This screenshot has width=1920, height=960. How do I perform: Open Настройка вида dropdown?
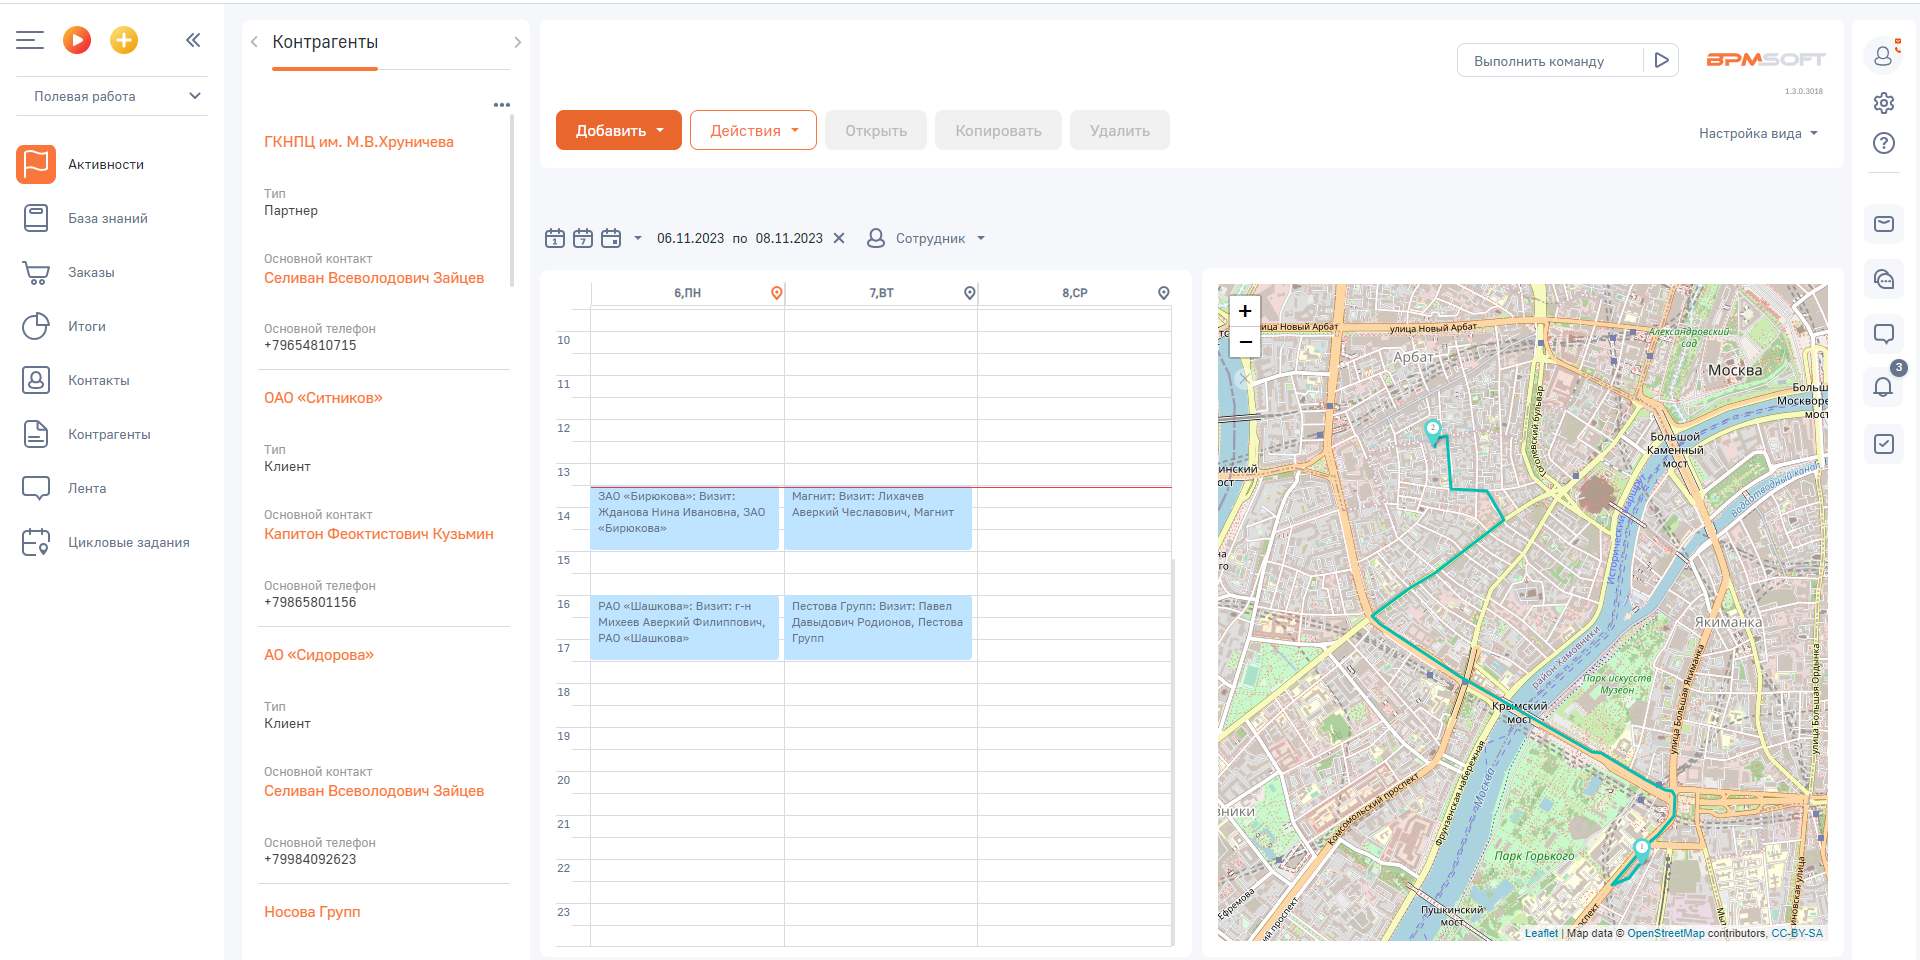pyautogui.click(x=1758, y=133)
